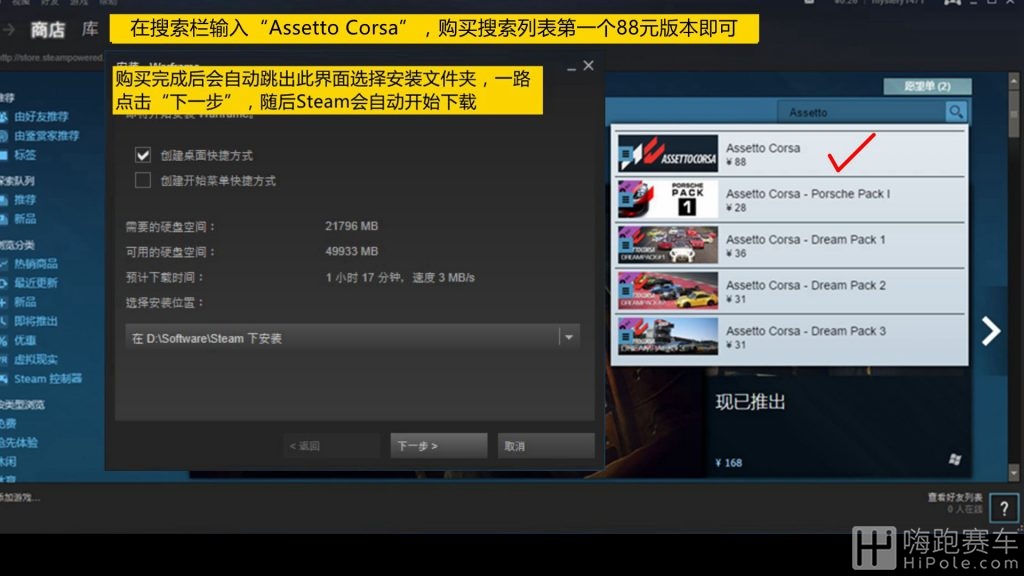Open the install location dropdown
Image resolution: width=1024 pixels, height=576 pixels.
[353, 338]
